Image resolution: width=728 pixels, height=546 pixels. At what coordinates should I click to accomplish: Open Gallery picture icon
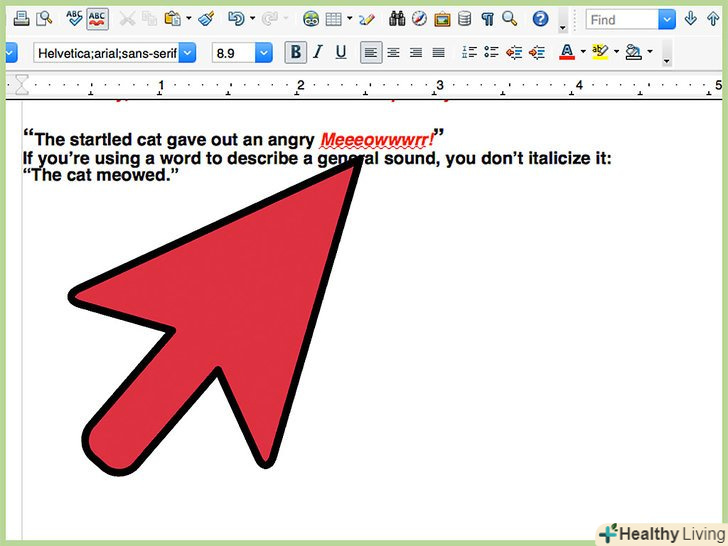tap(442, 19)
